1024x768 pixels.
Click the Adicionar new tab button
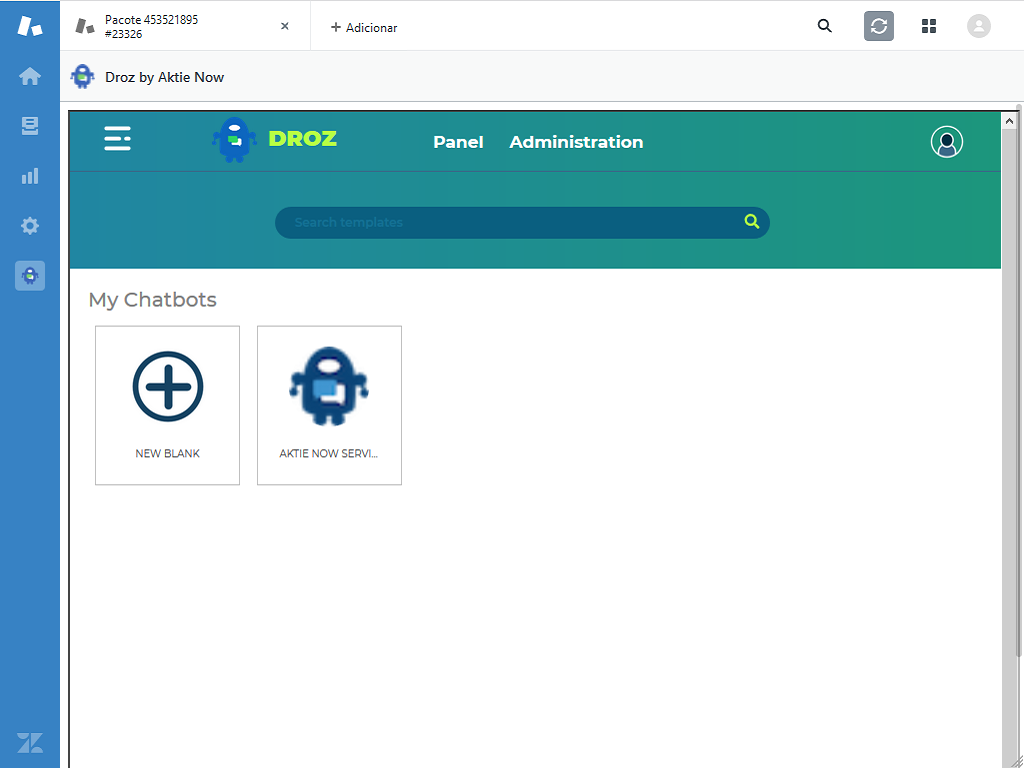[x=364, y=27]
